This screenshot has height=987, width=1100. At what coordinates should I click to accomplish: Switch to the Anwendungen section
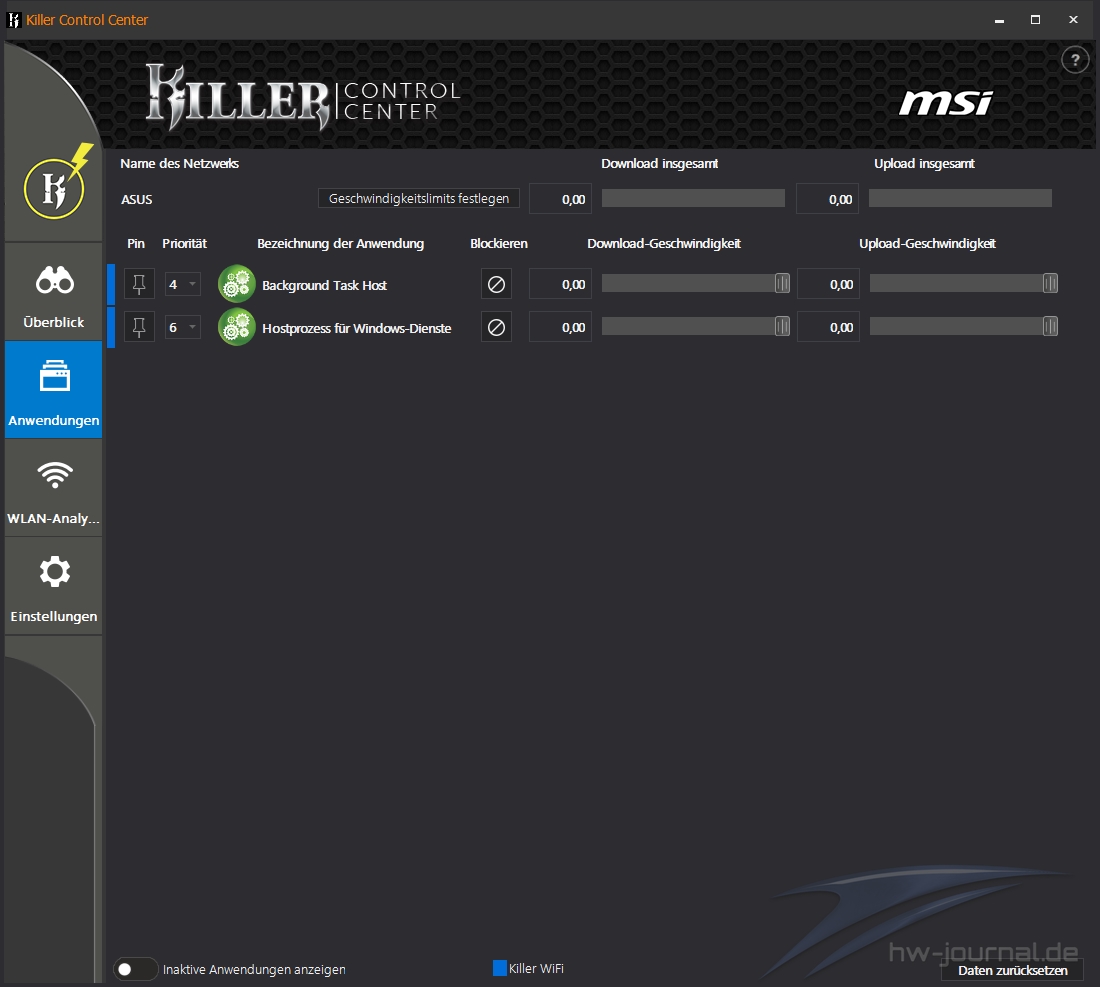pos(54,390)
